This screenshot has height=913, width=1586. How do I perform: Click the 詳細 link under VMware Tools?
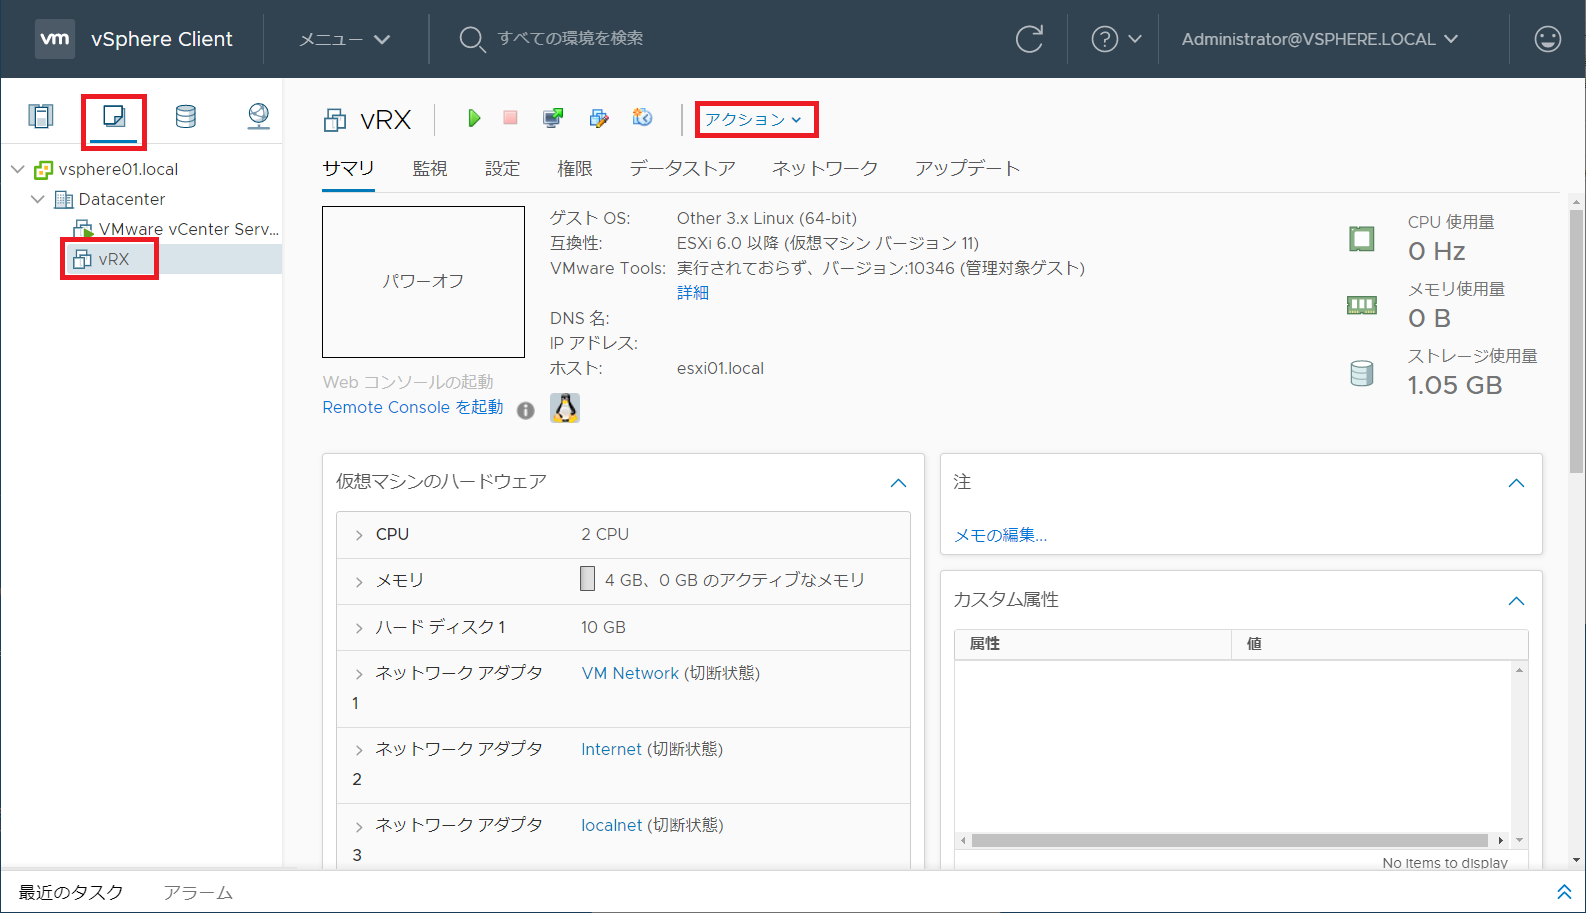click(x=693, y=293)
